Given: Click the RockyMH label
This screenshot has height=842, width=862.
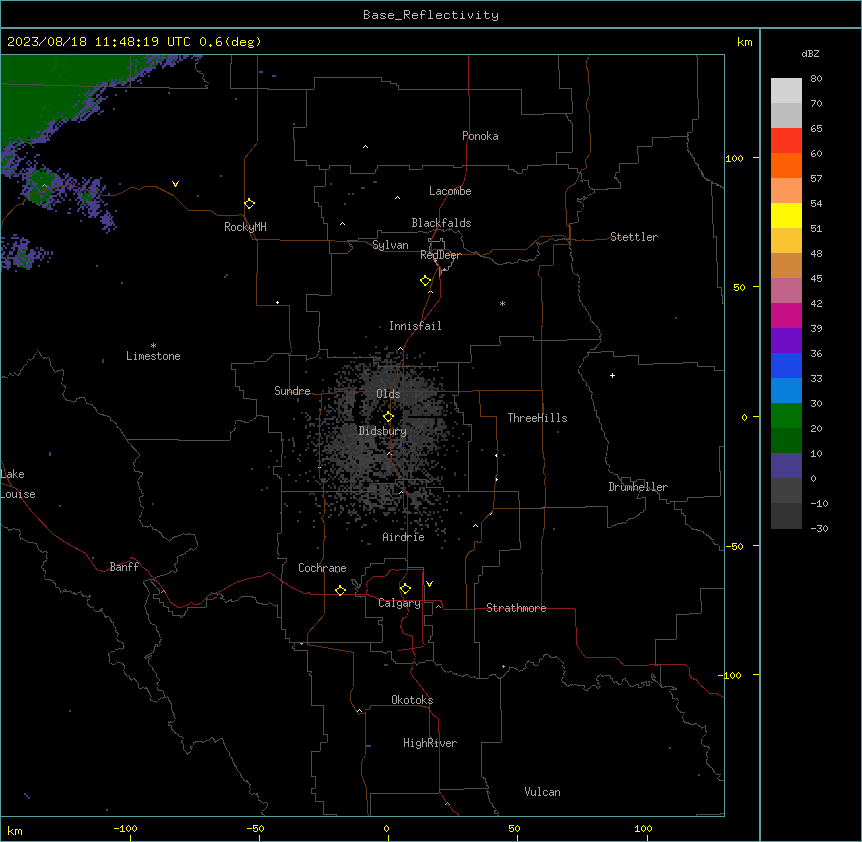Looking at the screenshot, I should click(x=245, y=227).
